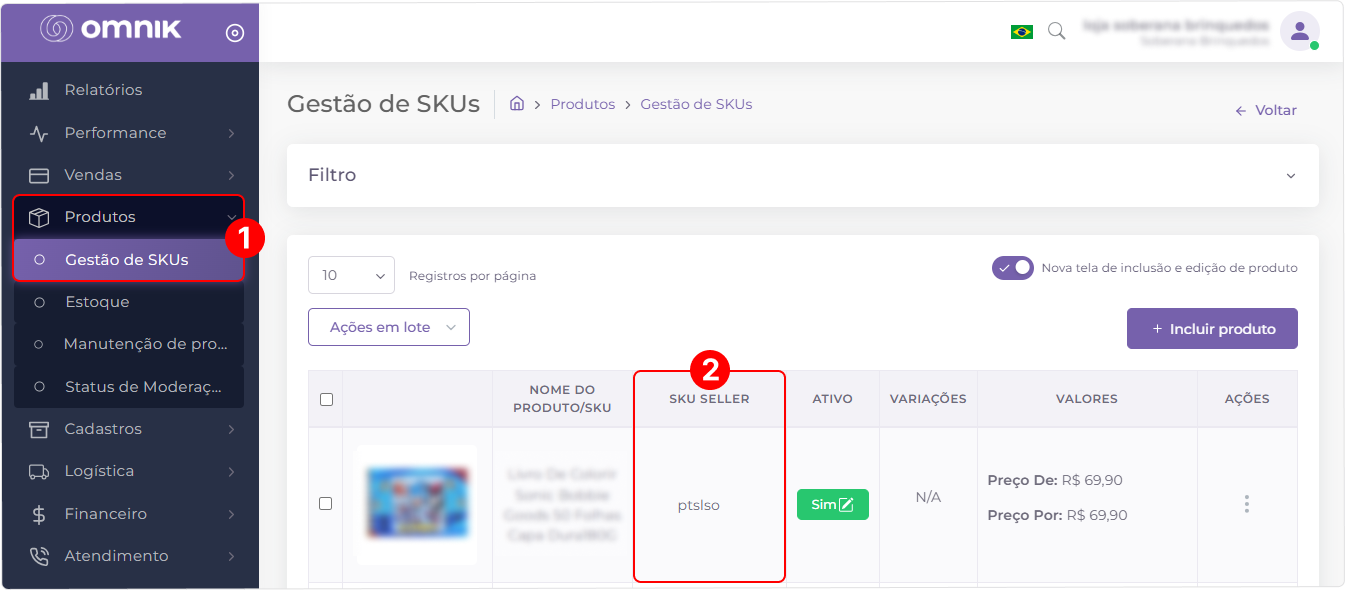Expand Vendas menu chevron
The width and height of the screenshot is (1345, 590).
point(231,175)
